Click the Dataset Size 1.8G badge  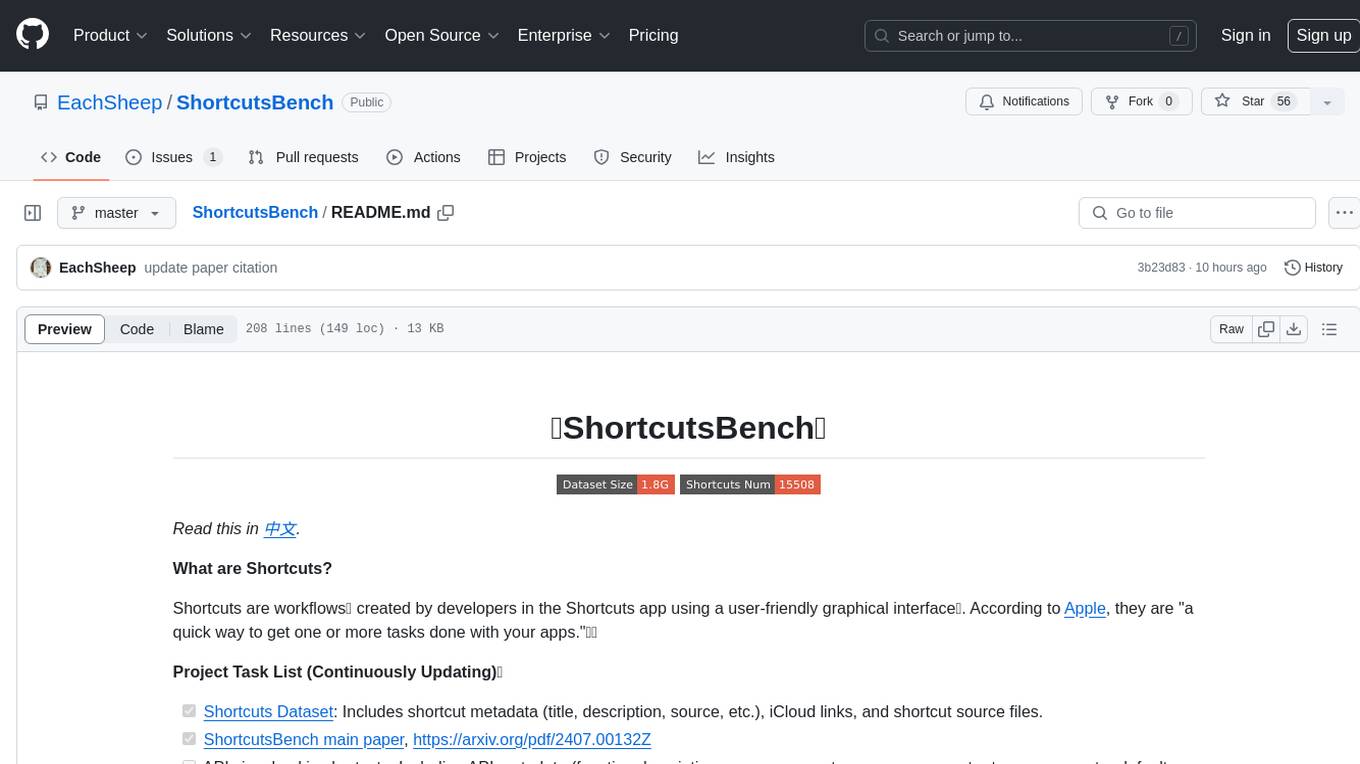tap(615, 484)
